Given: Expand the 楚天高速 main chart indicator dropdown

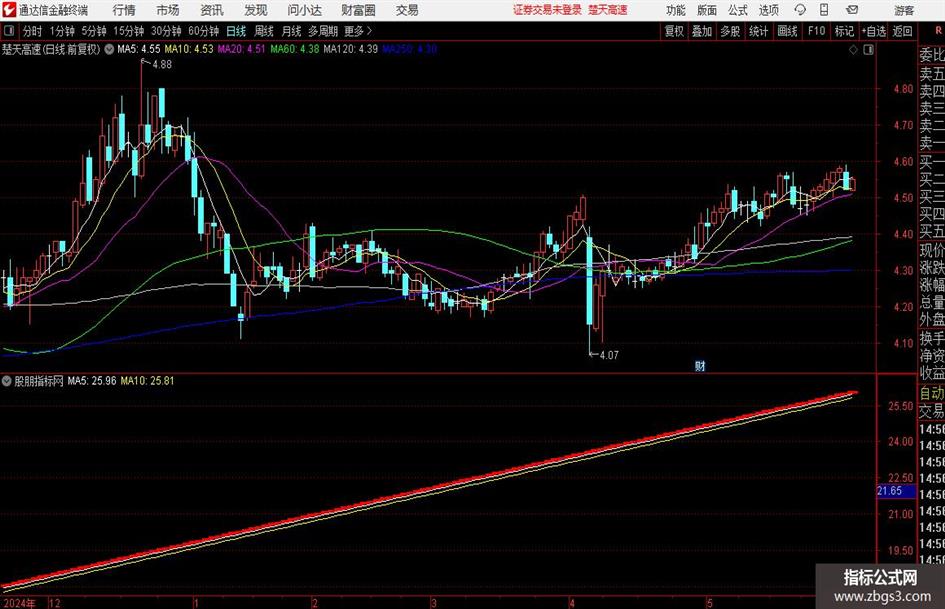Looking at the screenshot, I should tap(109, 49).
